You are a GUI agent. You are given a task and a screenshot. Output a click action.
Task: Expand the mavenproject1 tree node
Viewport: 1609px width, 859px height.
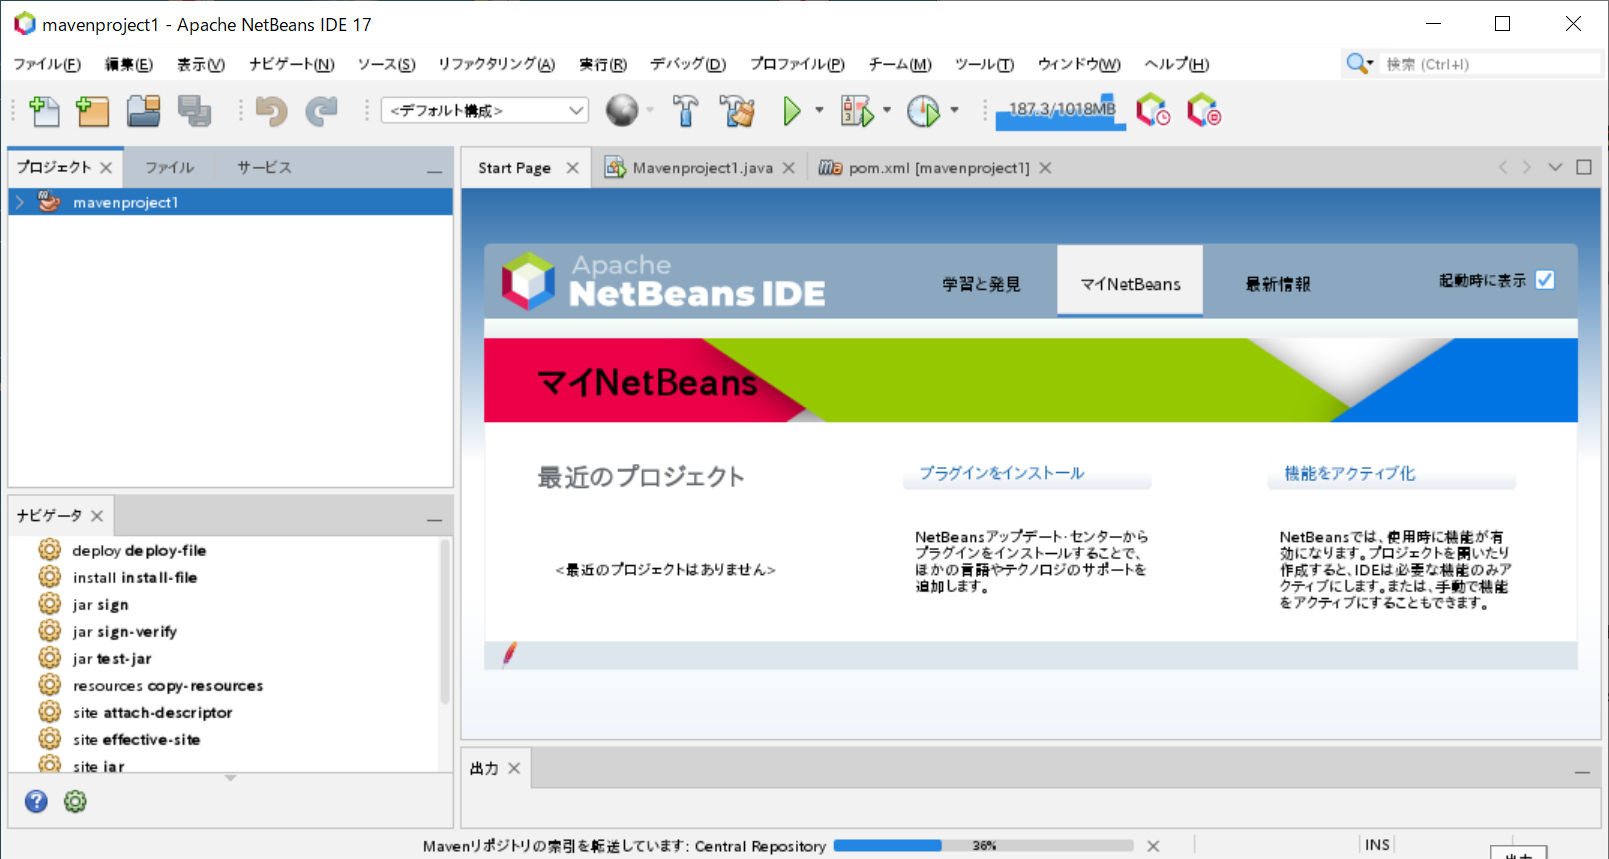(20, 202)
